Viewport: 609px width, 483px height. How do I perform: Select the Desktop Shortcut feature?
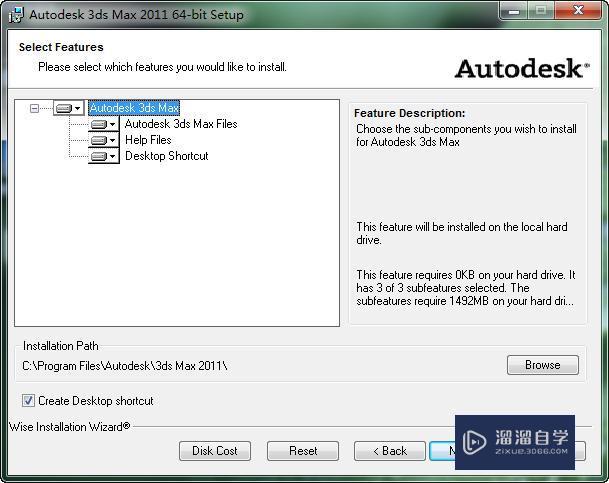[x=167, y=156]
